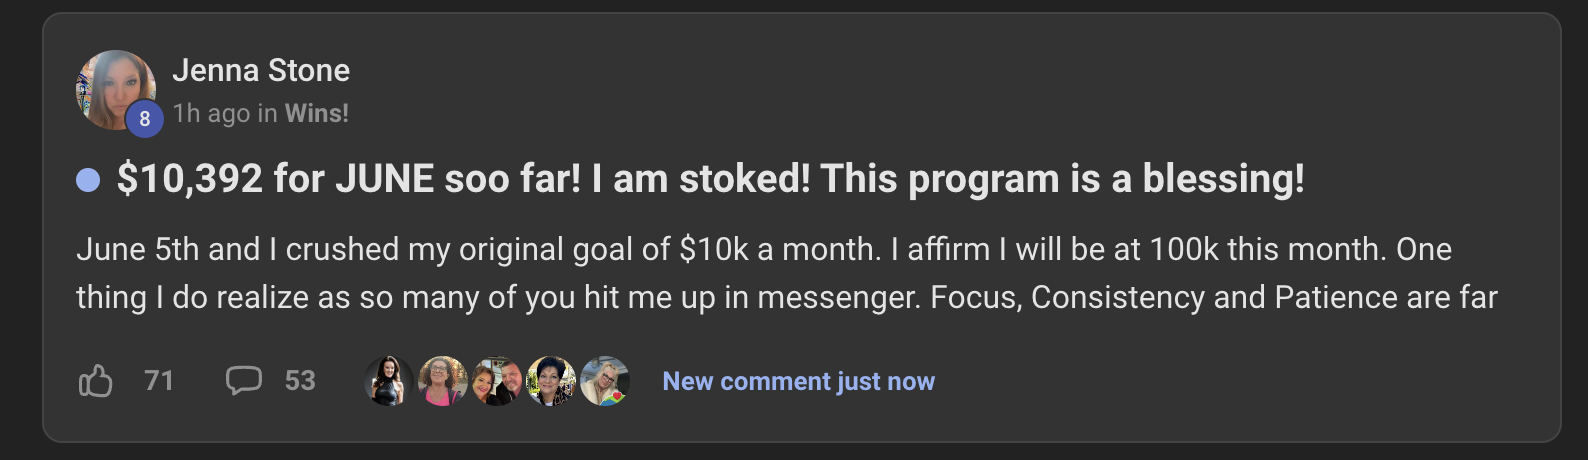Viewport: 1588px width, 460px height.
Task: Click preview text starting June 5th
Action: [764, 249]
